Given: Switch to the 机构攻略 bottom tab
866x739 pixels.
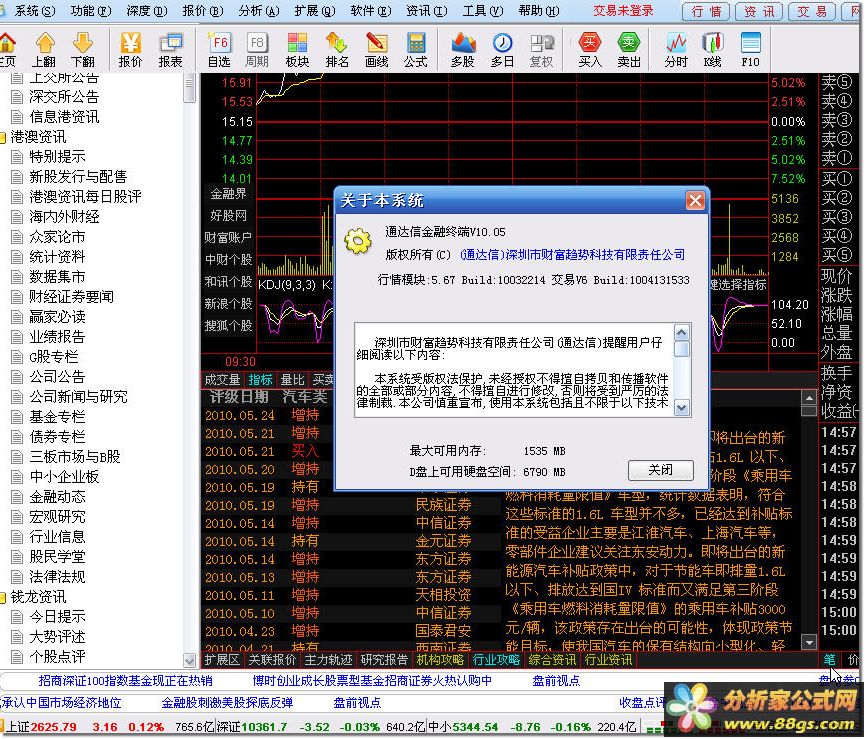Looking at the screenshot, I should pos(440,660).
